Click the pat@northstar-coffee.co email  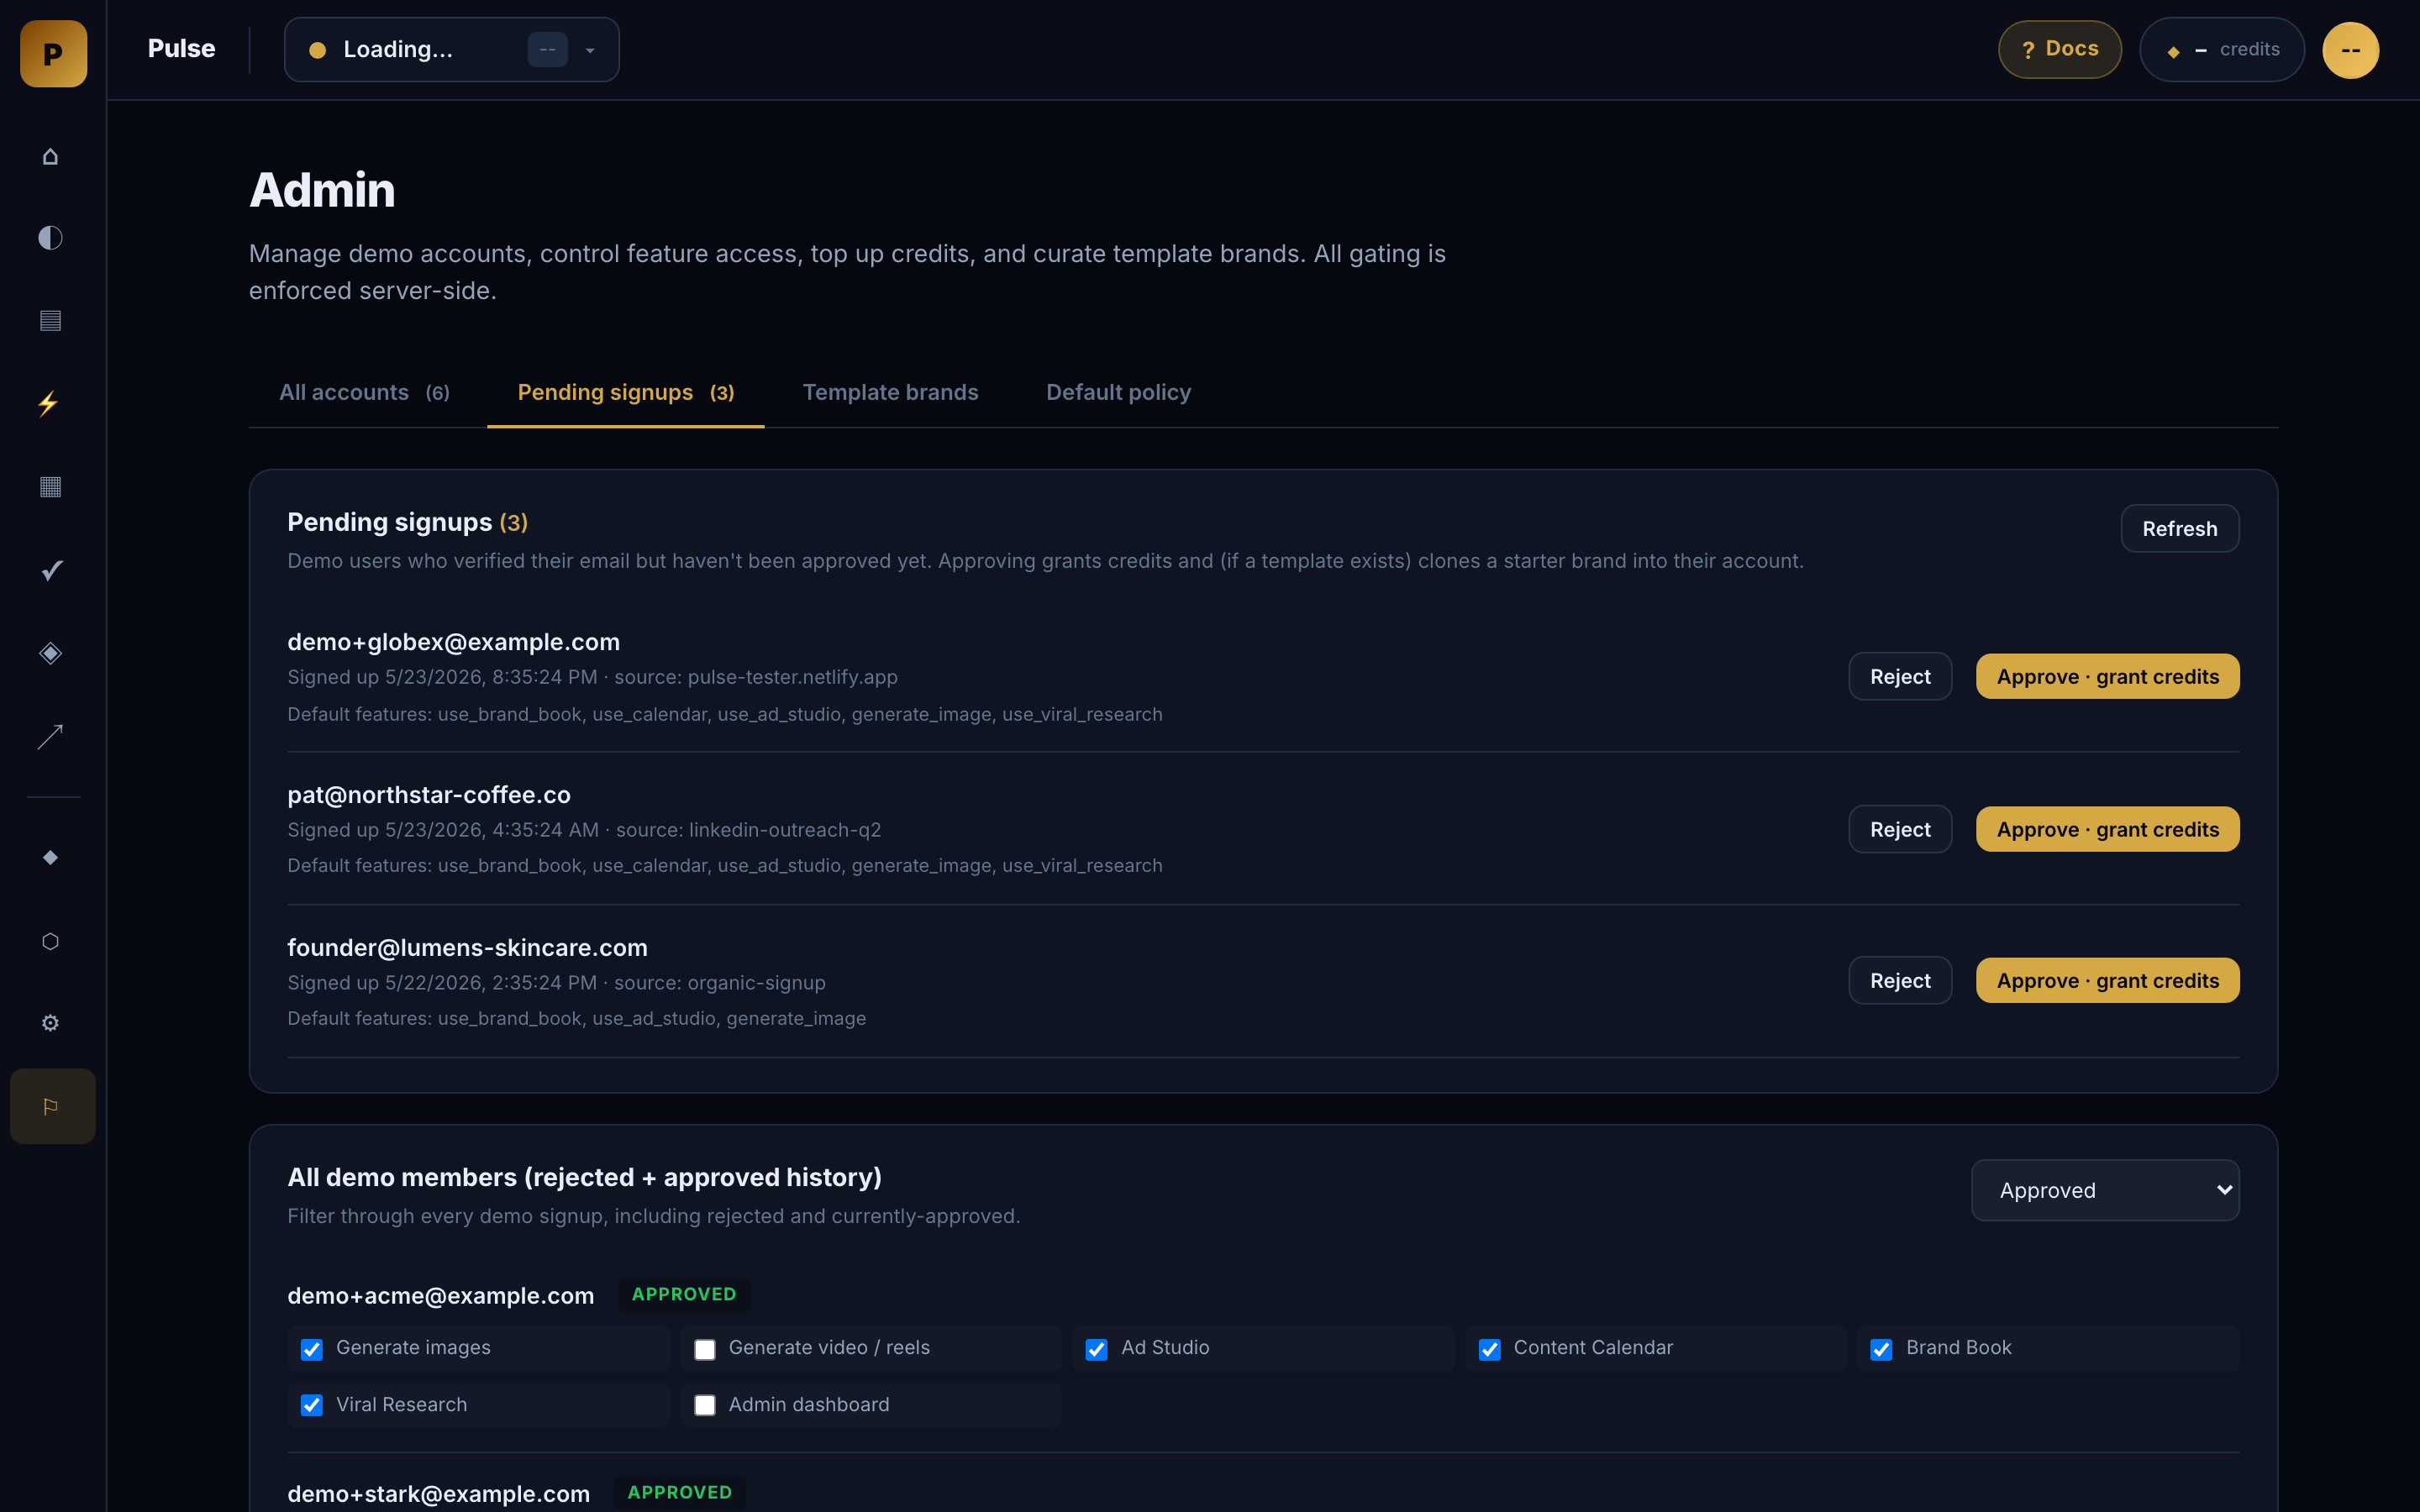[x=429, y=795]
